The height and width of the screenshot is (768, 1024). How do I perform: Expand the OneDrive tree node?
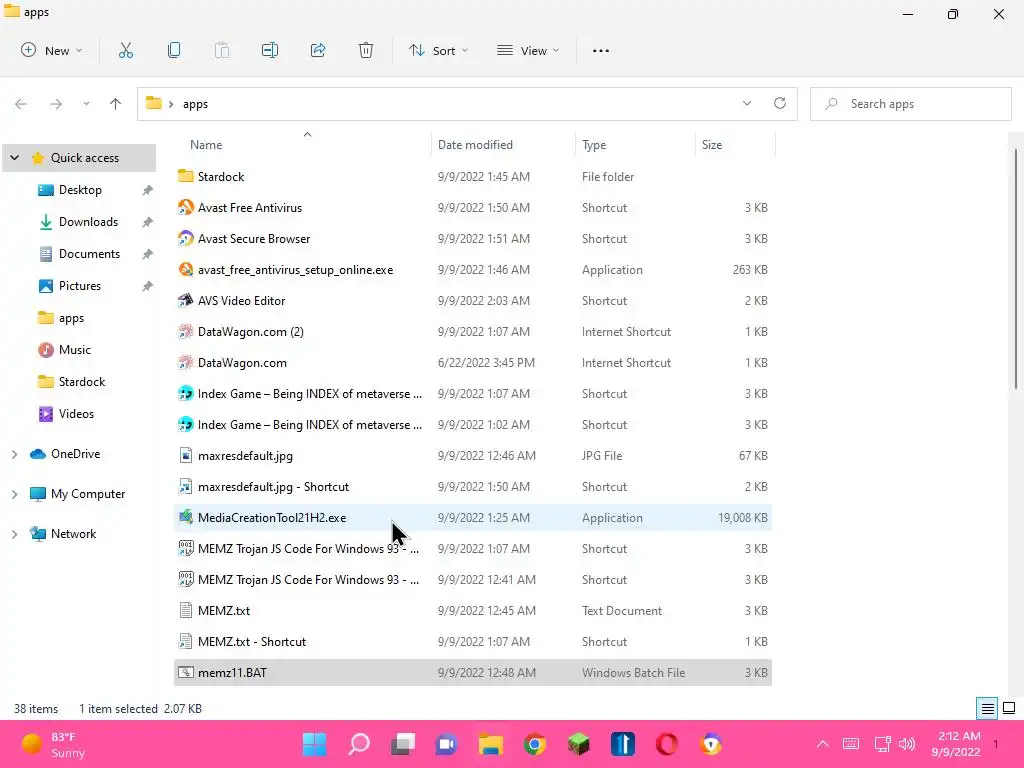tap(14, 454)
